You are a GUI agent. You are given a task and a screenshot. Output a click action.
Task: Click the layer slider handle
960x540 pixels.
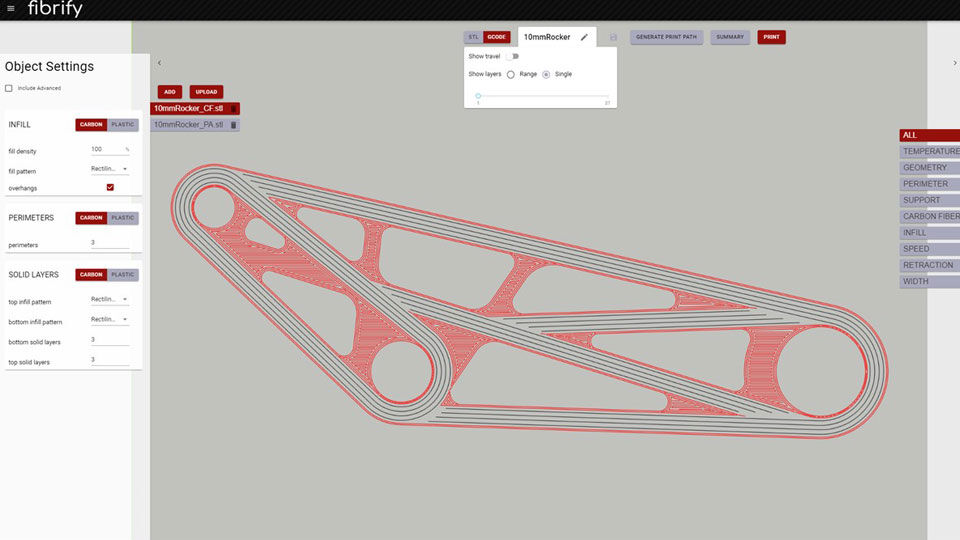[x=478, y=96]
